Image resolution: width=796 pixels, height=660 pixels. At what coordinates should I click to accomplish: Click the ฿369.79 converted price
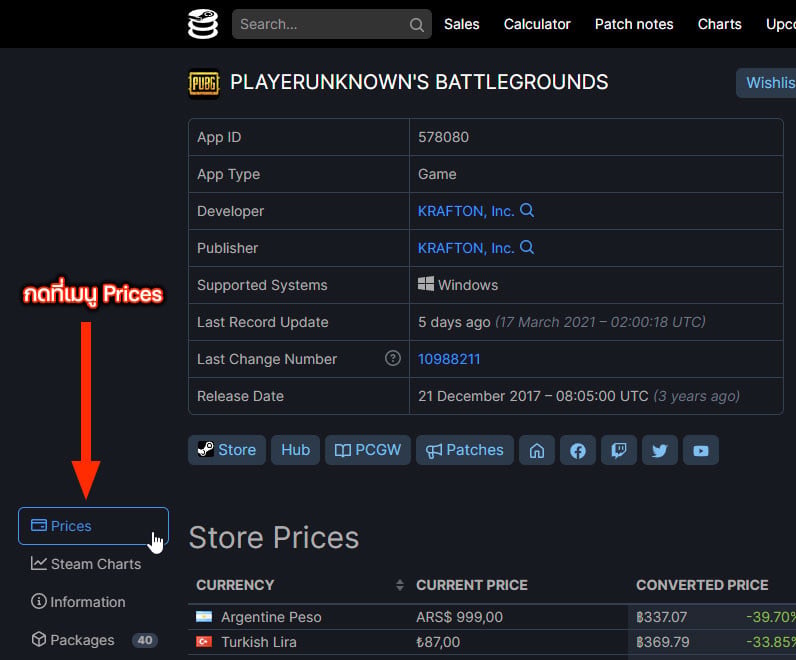[662, 642]
